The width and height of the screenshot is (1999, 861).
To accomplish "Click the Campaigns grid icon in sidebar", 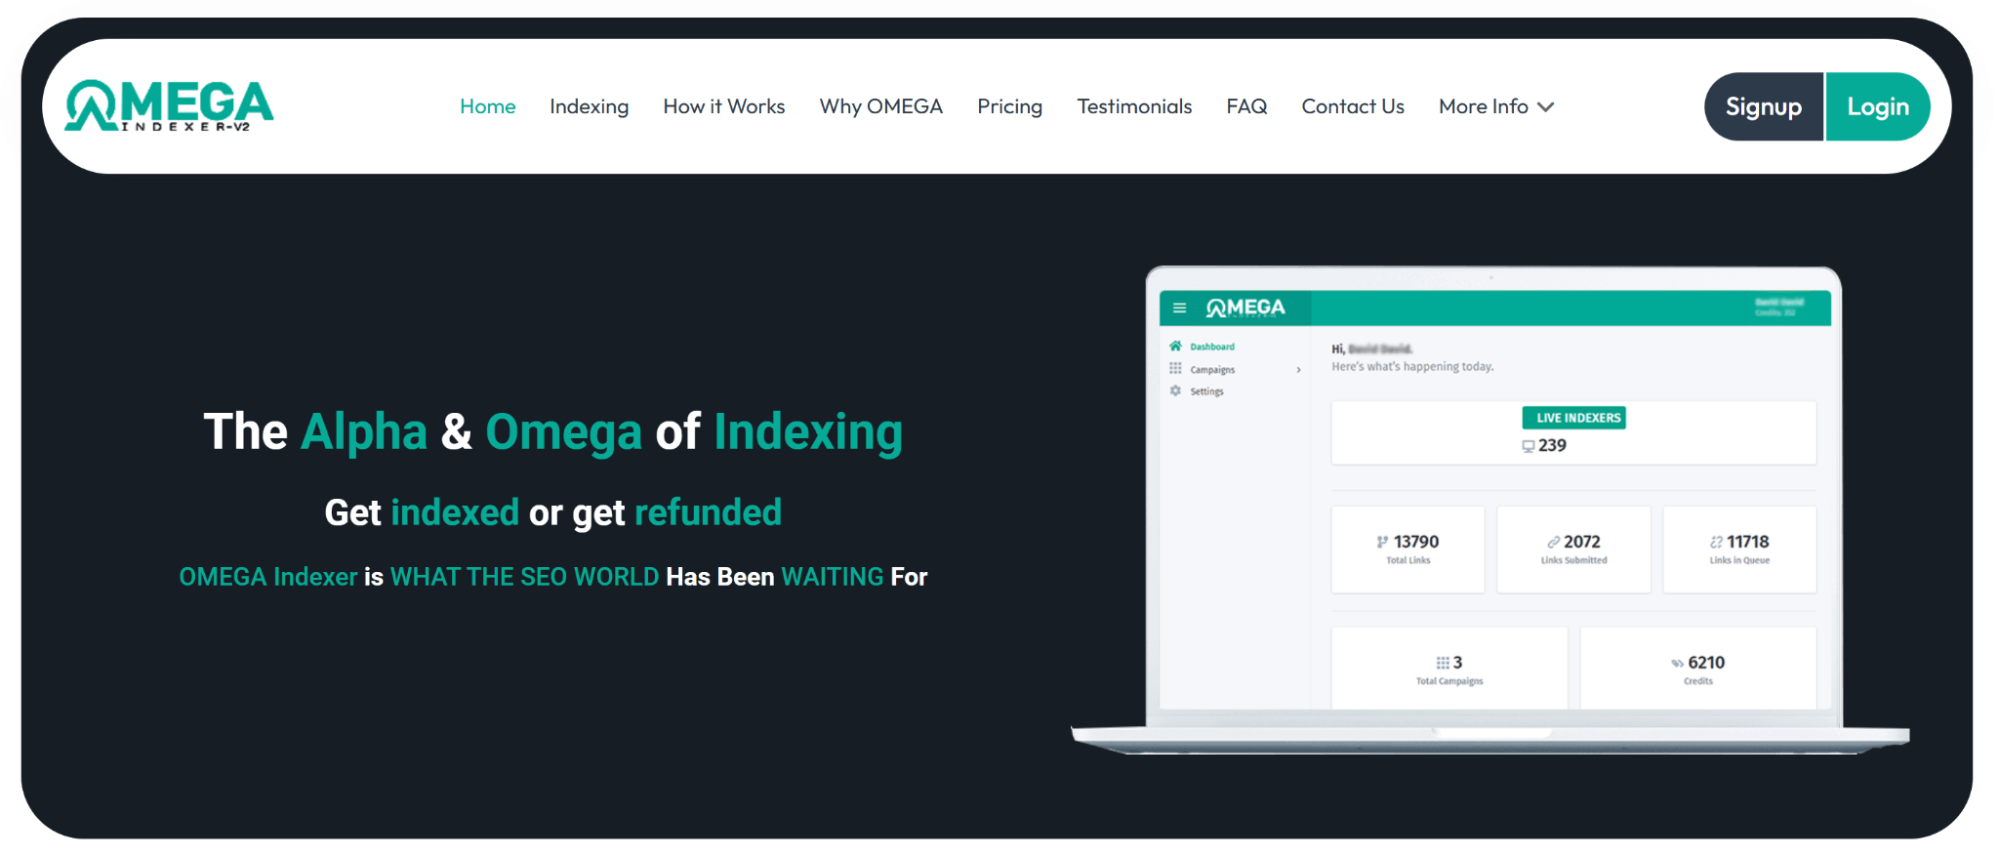I will 1175,369.
